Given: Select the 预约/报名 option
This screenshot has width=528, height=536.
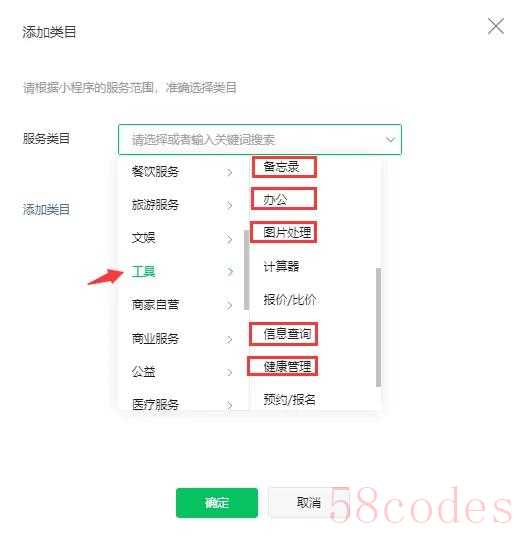Looking at the screenshot, I should click(x=289, y=399).
